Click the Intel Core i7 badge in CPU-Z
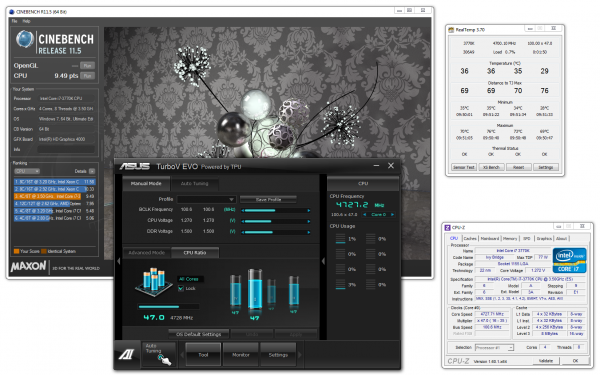 pos(569,260)
